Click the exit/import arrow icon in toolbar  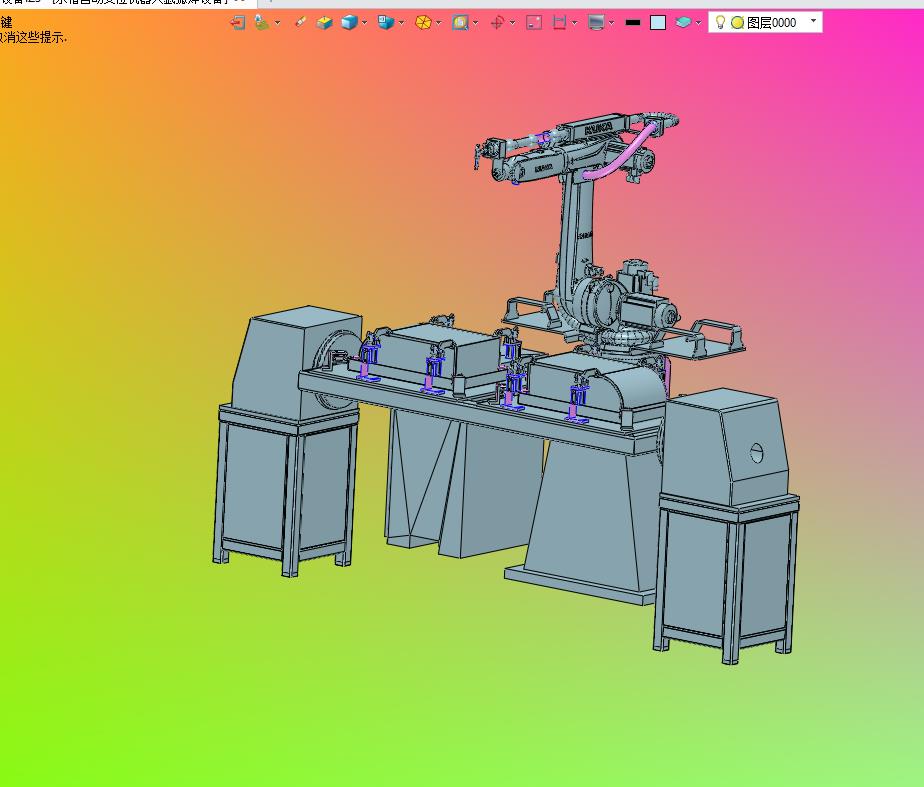pyautogui.click(x=238, y=22)
